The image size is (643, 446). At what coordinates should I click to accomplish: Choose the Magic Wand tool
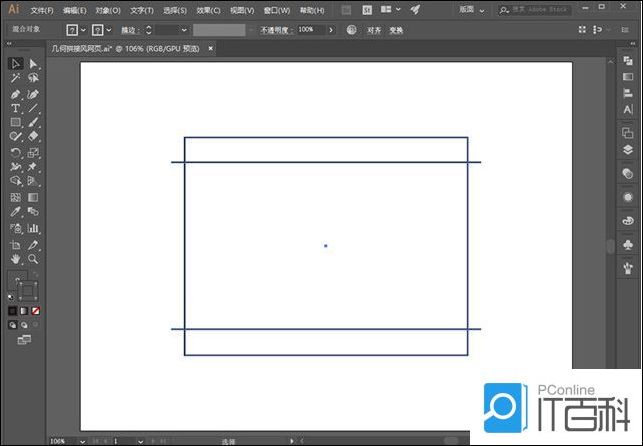click(15, 78)
